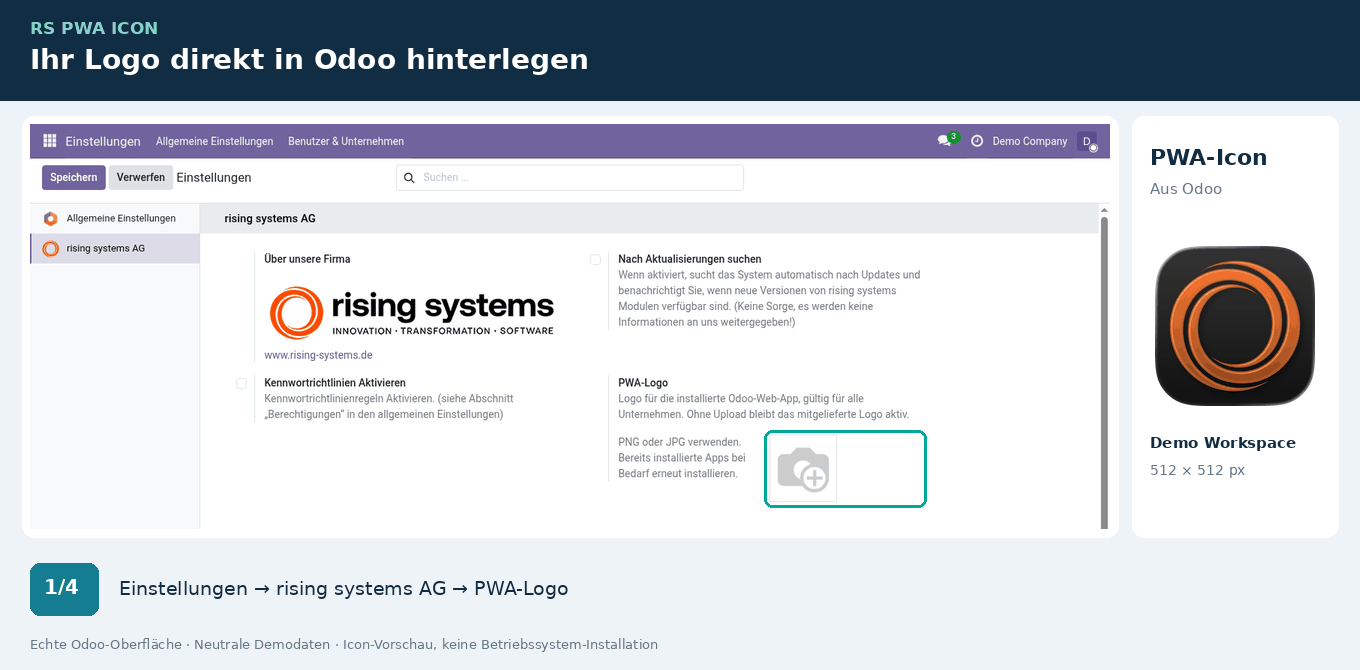Click the PWA-Logo setting label
Screen dimensions: 1360x670
(643, 383)
